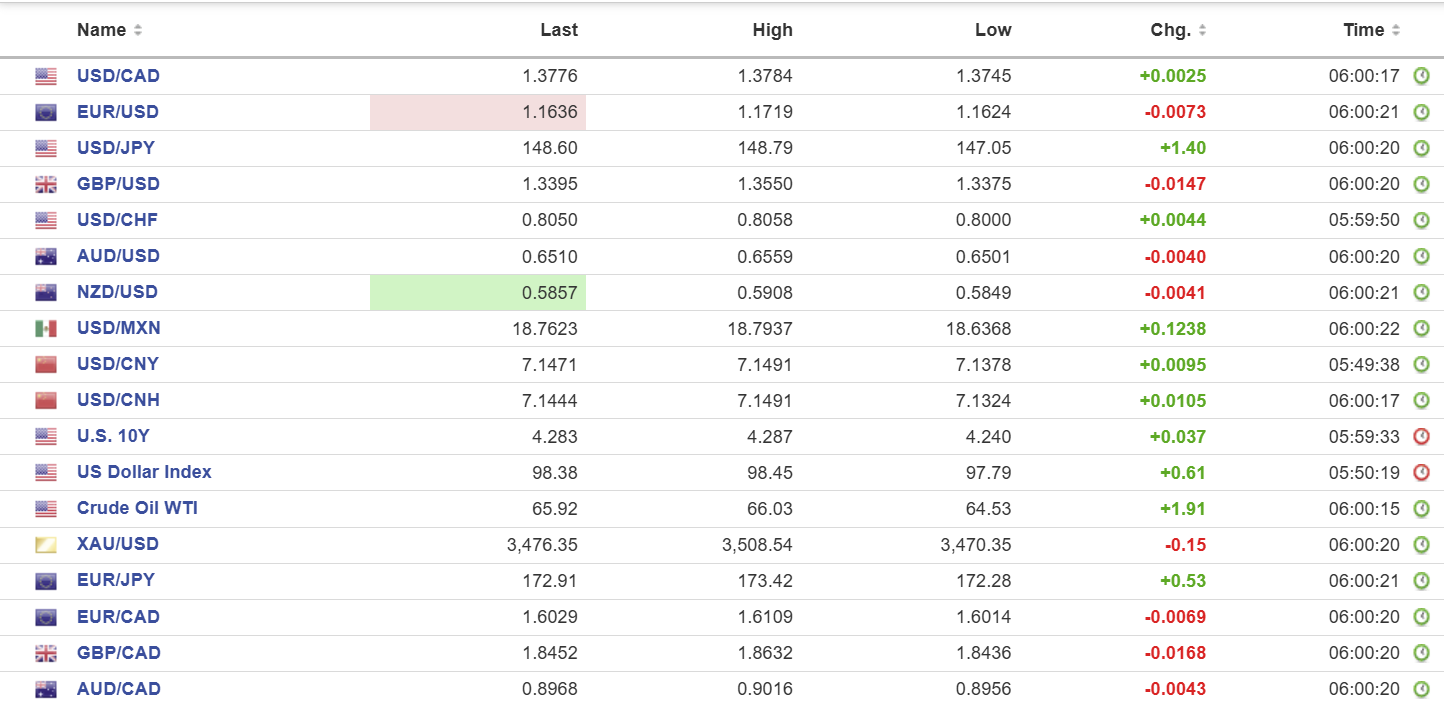Click the EU flag icon beside EUR/JPY
Viewport: 1444px width, 707px height.
46,581
